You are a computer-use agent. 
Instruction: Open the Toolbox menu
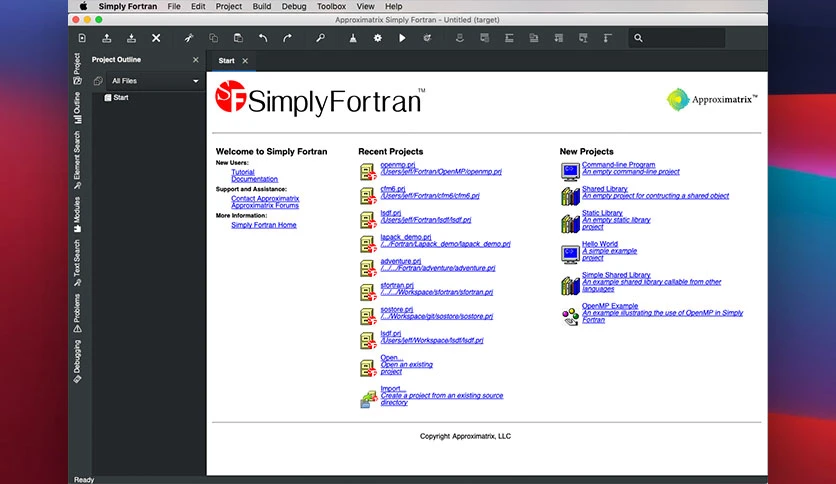pyautogui.click(x=331, y=6)
